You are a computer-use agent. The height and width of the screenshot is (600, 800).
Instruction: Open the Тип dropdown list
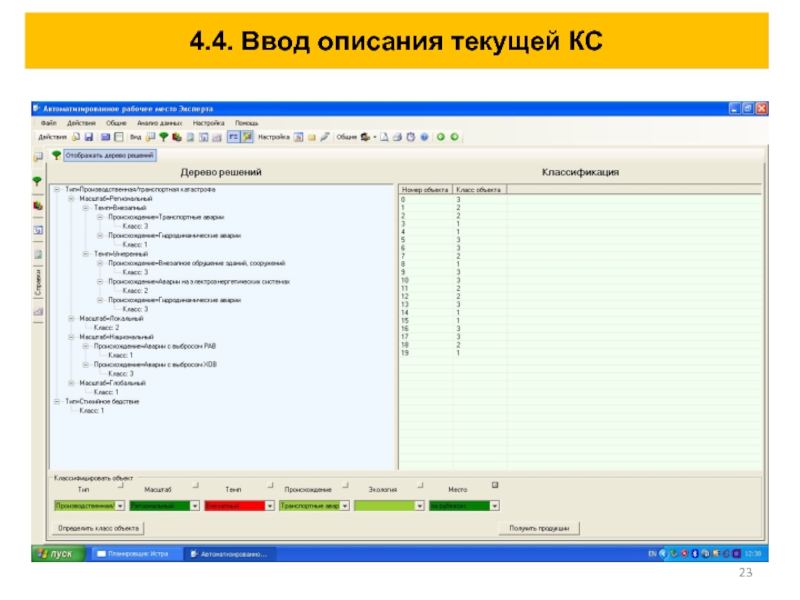point(121,506)
